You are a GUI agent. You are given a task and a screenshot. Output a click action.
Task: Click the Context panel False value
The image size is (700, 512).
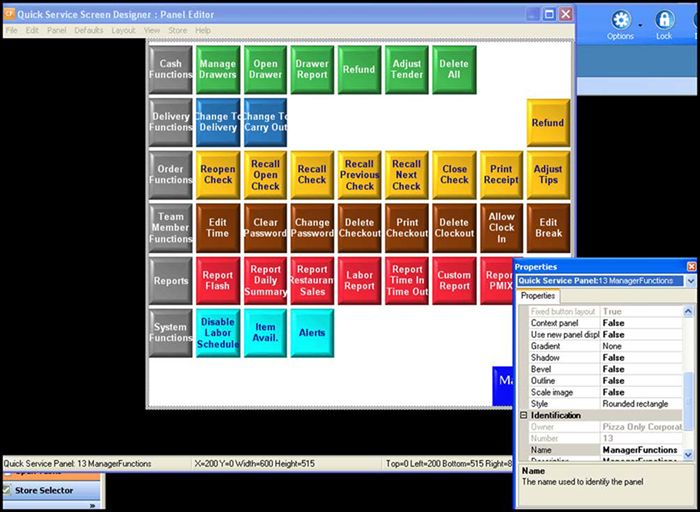641,323
